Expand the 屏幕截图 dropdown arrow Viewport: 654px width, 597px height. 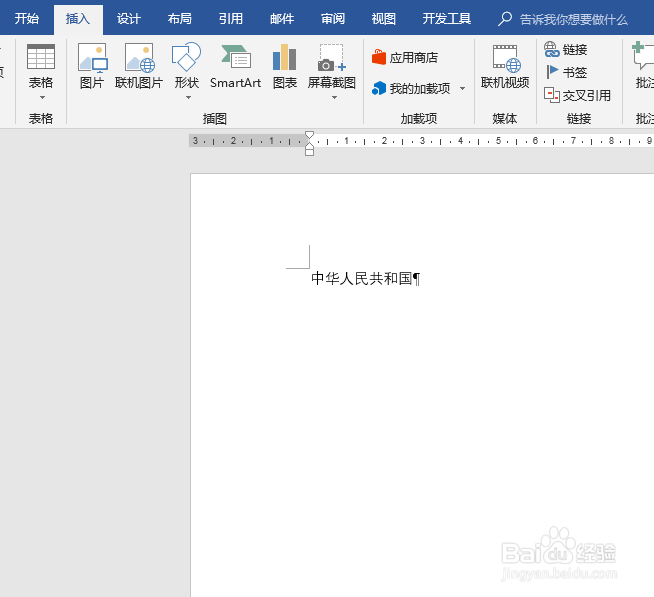pos(334,98)
